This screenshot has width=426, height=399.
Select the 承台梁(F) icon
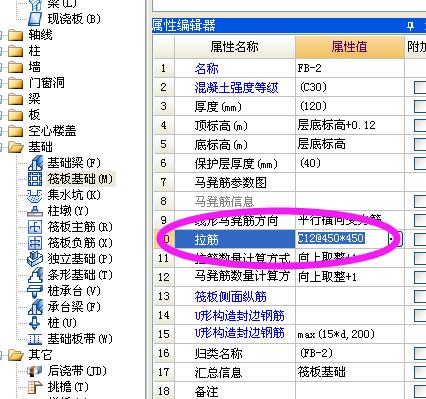pyautogui.click(x=35, y=307)
